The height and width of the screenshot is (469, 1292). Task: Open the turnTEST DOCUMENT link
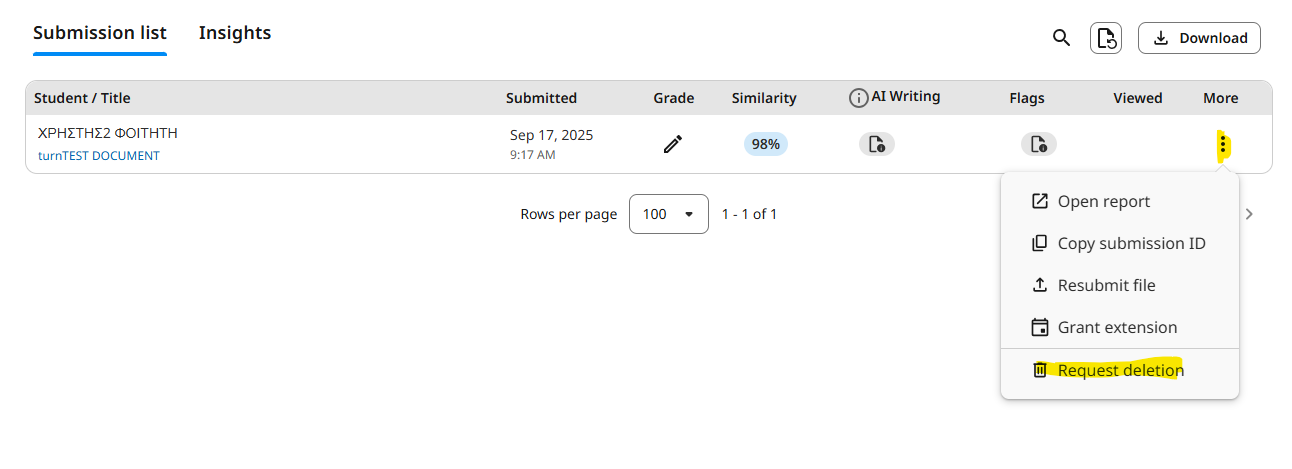click(x=99, y=156)
